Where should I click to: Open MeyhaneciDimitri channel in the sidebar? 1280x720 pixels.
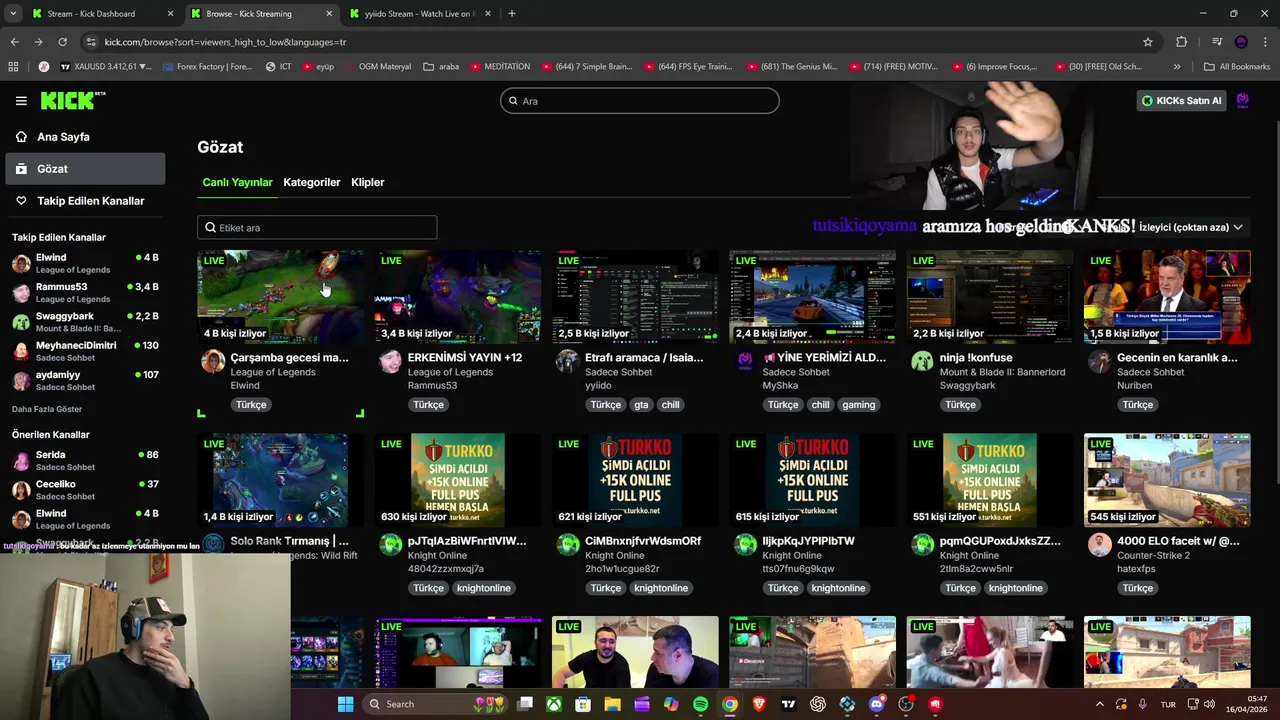point(85,351)
